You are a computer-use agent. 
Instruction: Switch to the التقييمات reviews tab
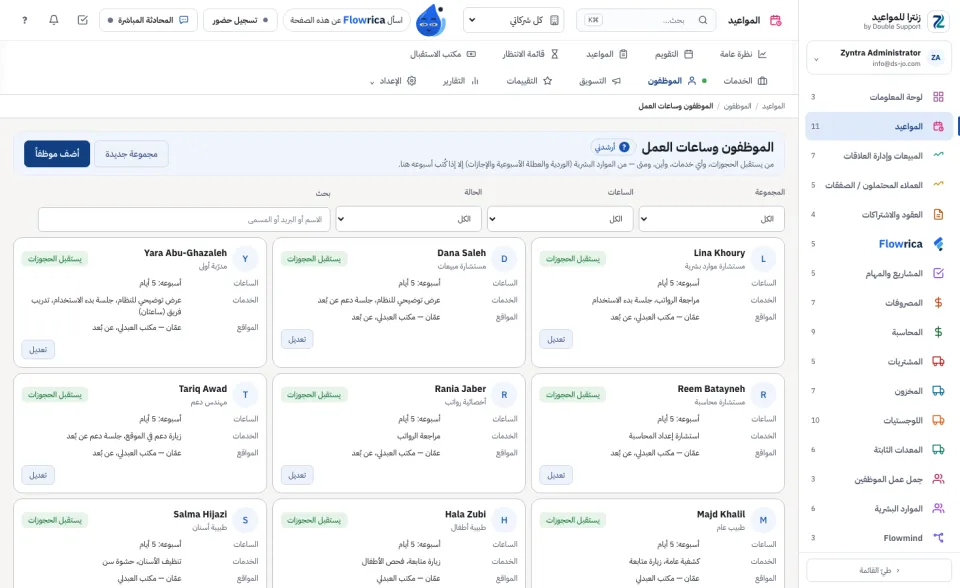(529, 81)
